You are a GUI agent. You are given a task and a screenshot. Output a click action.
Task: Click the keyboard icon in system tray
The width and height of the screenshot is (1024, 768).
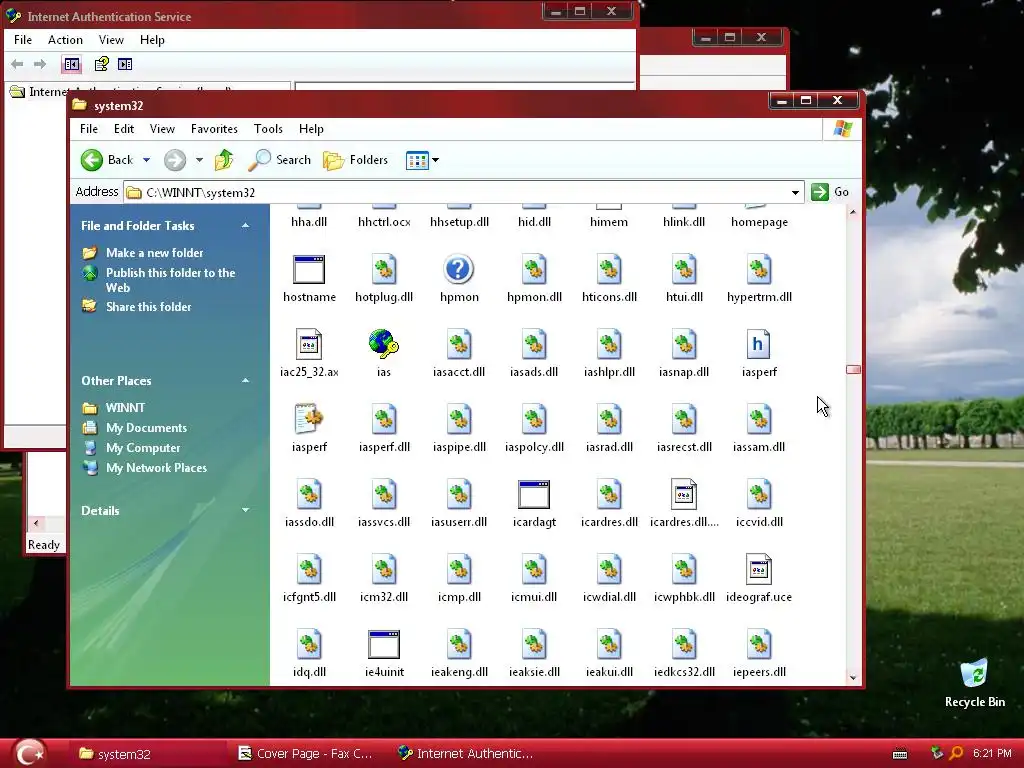(x=900, y=754)
